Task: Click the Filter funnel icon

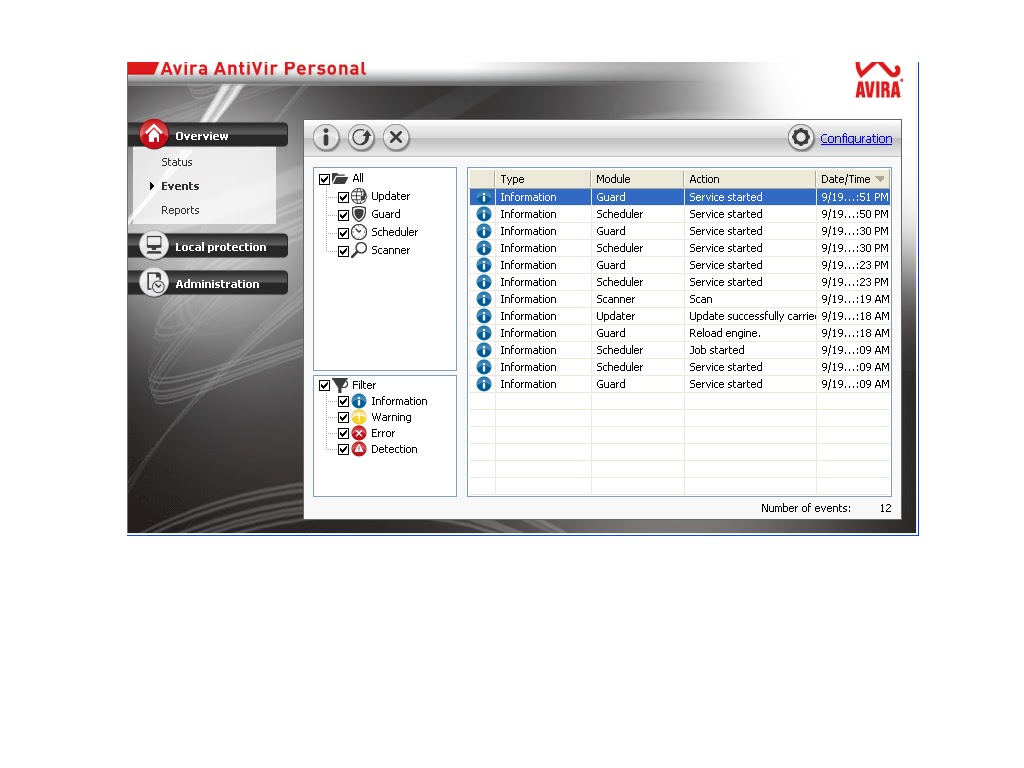Action: (x=340, y=385)
